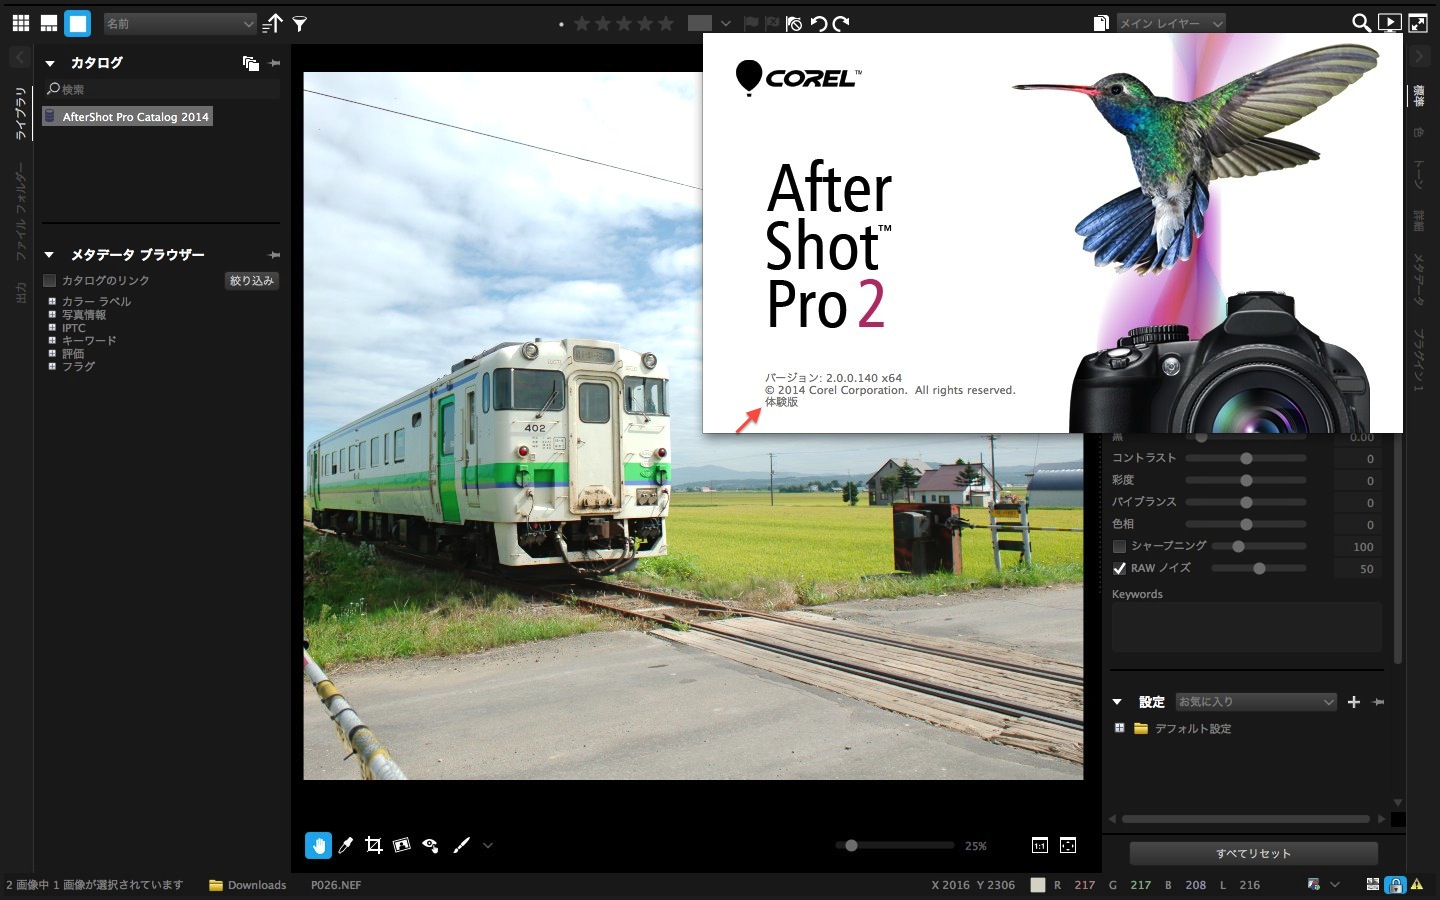This screenshot has height=900, width=1440.
Task: Expand the キーワード tree item
Action: click(52, 340)
